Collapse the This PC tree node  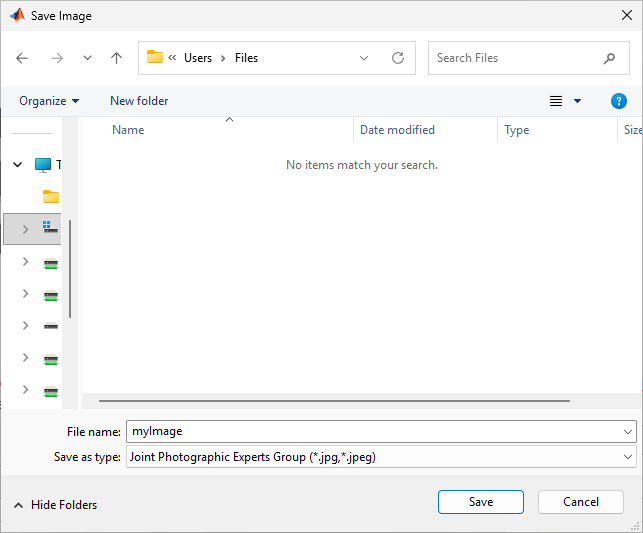[x=17, y=165]
